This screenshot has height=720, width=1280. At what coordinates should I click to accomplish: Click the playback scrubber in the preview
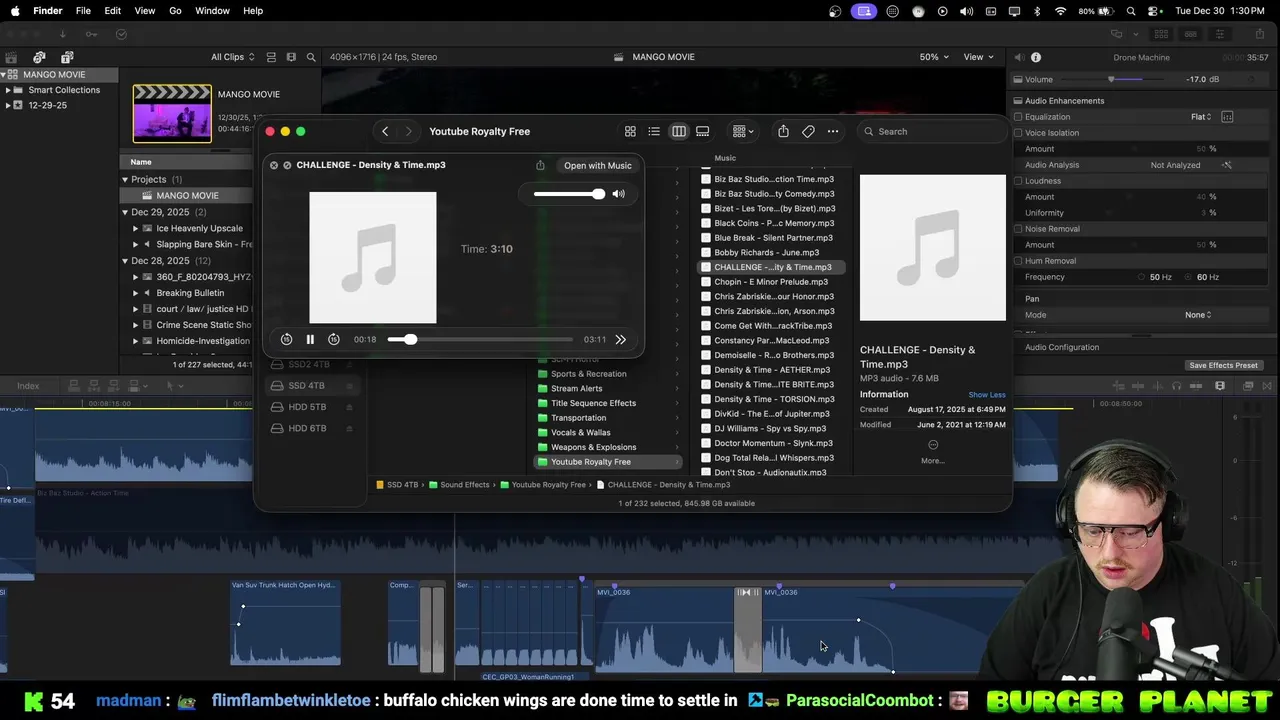(x=480, y=340)
